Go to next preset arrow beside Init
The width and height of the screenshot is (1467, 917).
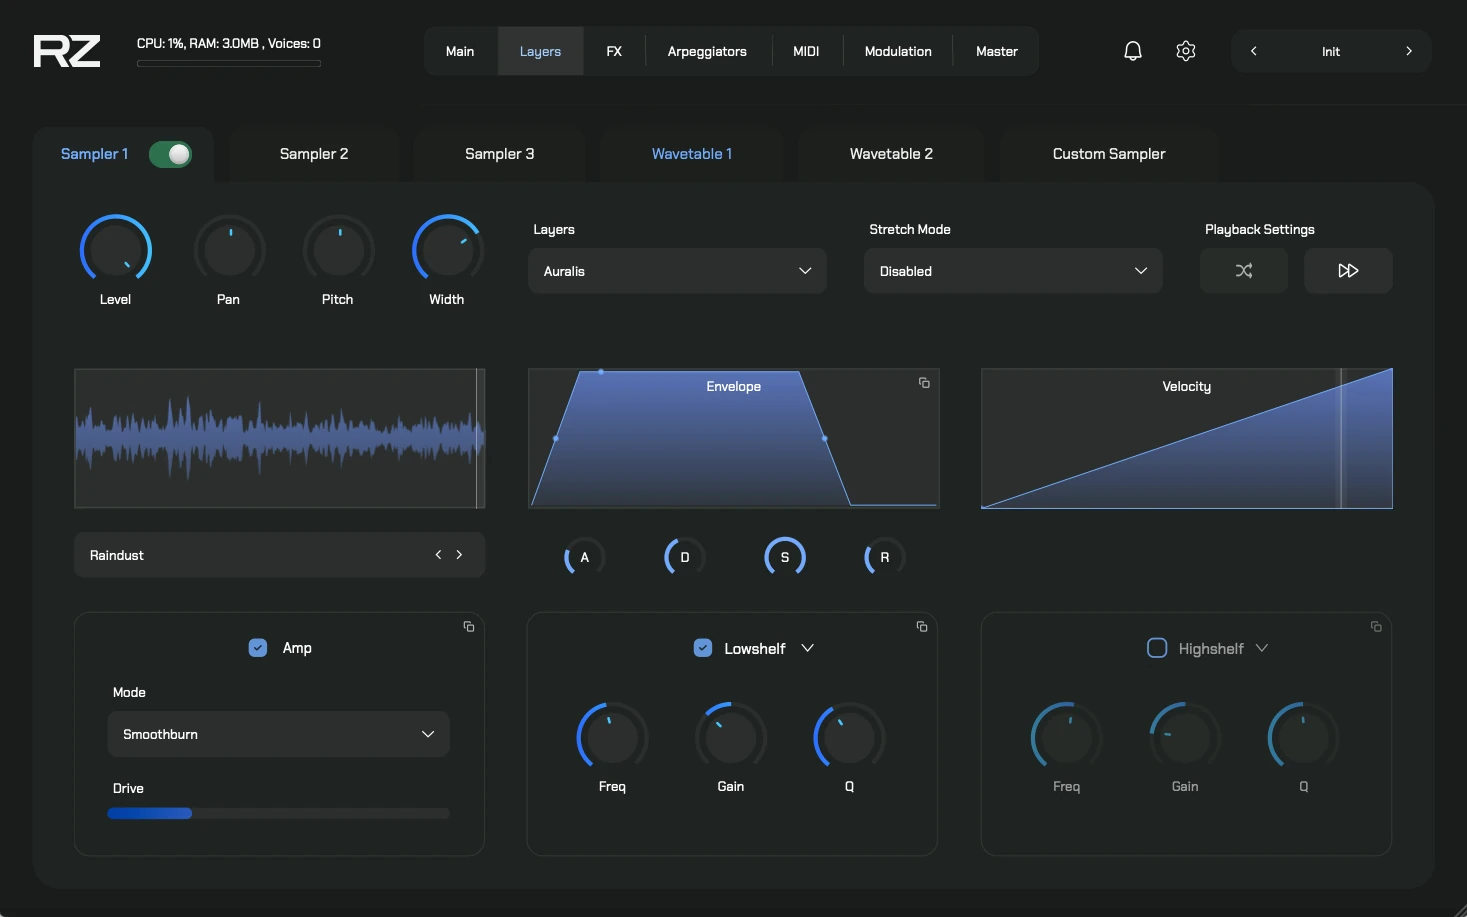coord(1408,51)
